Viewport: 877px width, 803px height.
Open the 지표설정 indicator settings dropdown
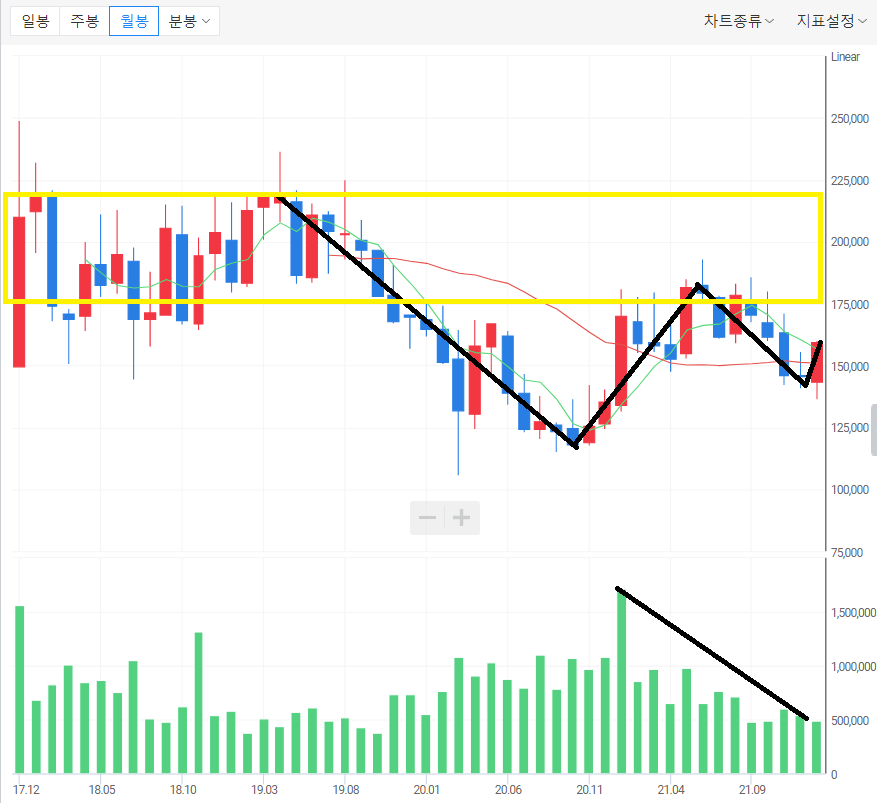pos(832,21)
